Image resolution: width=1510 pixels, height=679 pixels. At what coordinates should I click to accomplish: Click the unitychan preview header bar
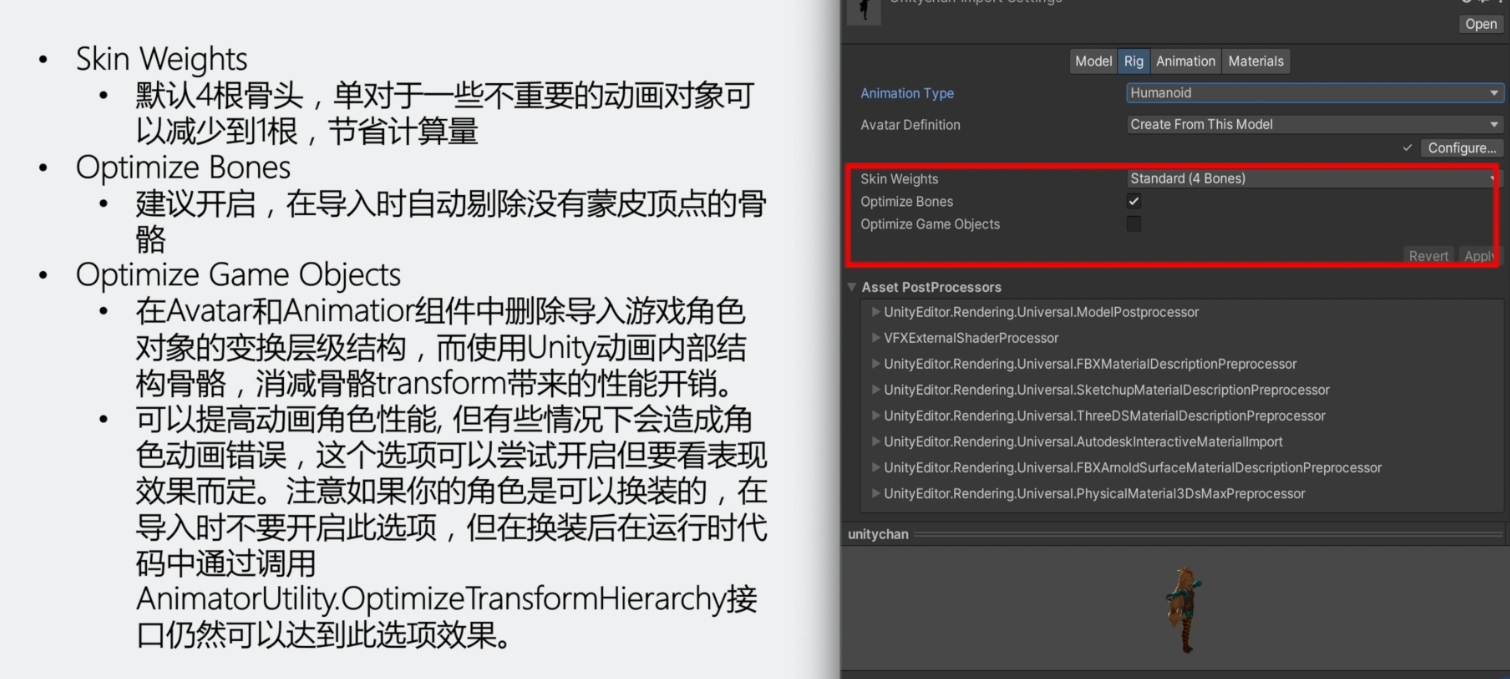click(x=1175, y=534)
